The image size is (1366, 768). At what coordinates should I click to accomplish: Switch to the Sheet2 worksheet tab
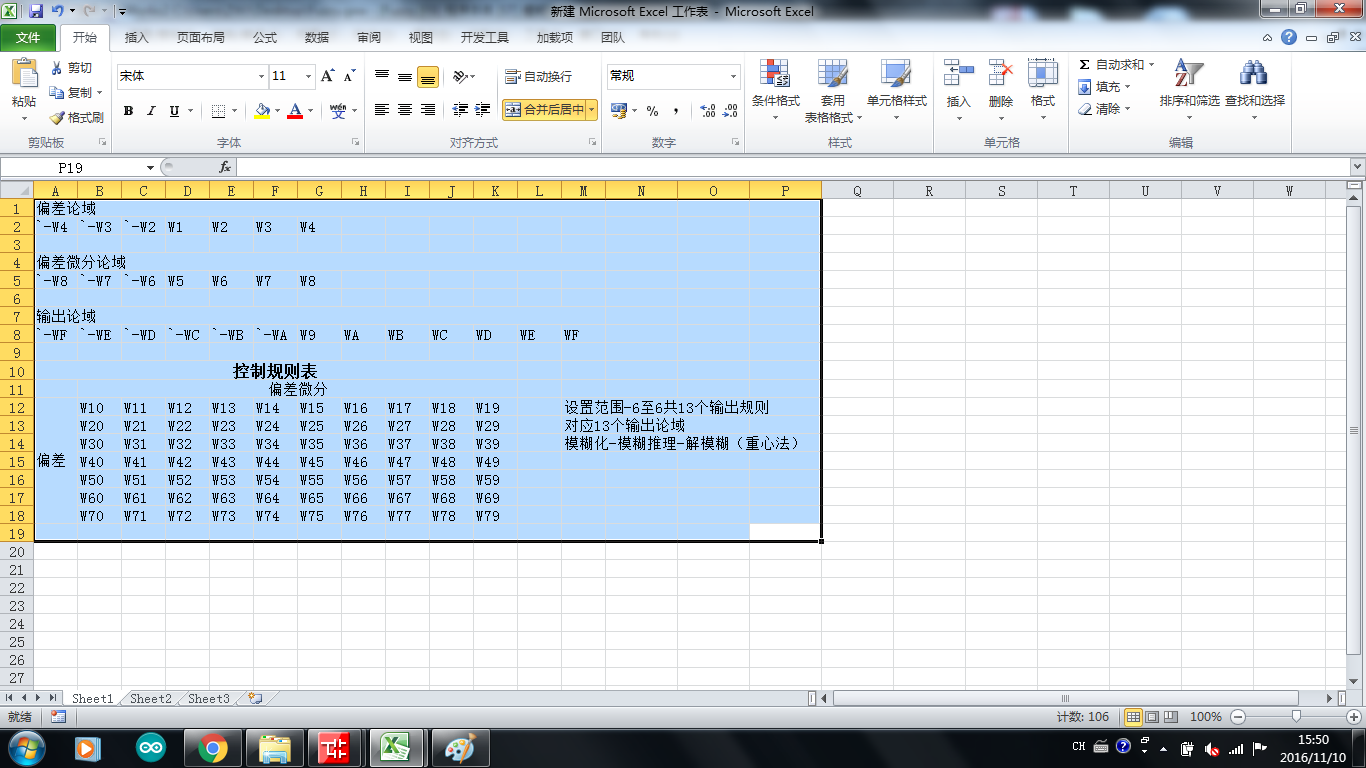point(151,699)
